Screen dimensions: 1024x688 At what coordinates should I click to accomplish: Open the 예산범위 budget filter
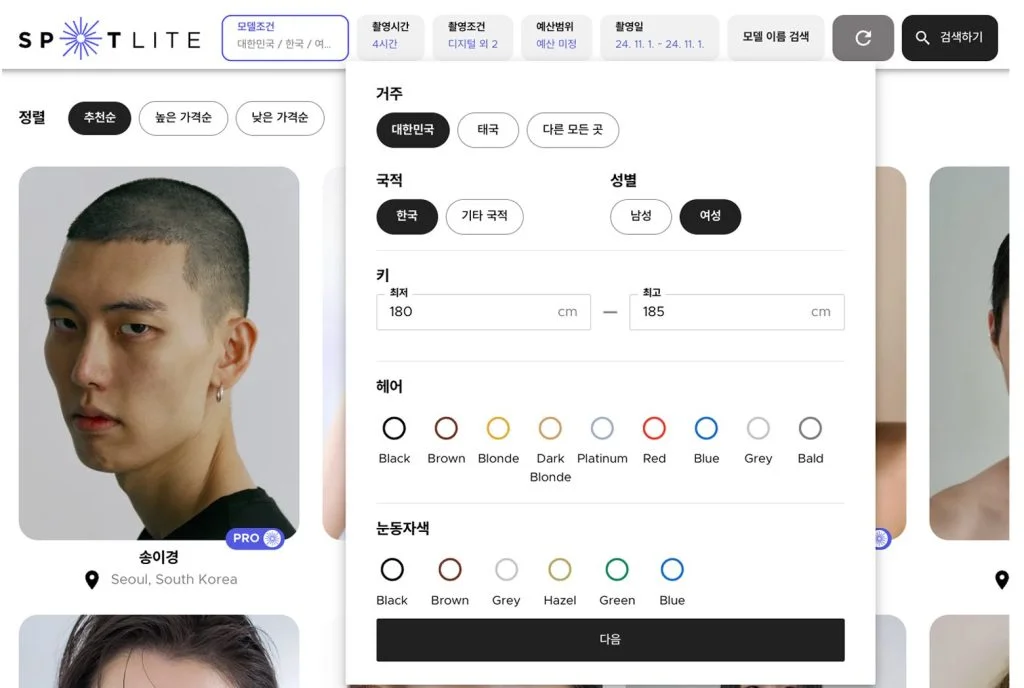pyautogui.click(x=557, y=36)
